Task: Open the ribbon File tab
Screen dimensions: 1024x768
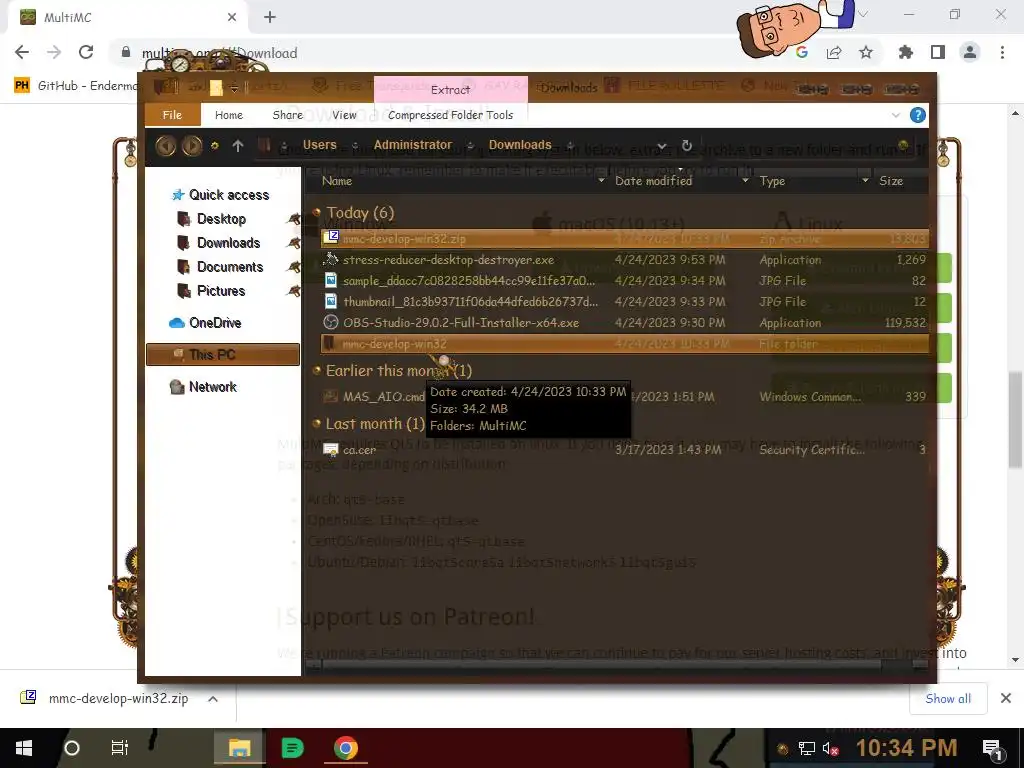Action: [x=172, y=115]
